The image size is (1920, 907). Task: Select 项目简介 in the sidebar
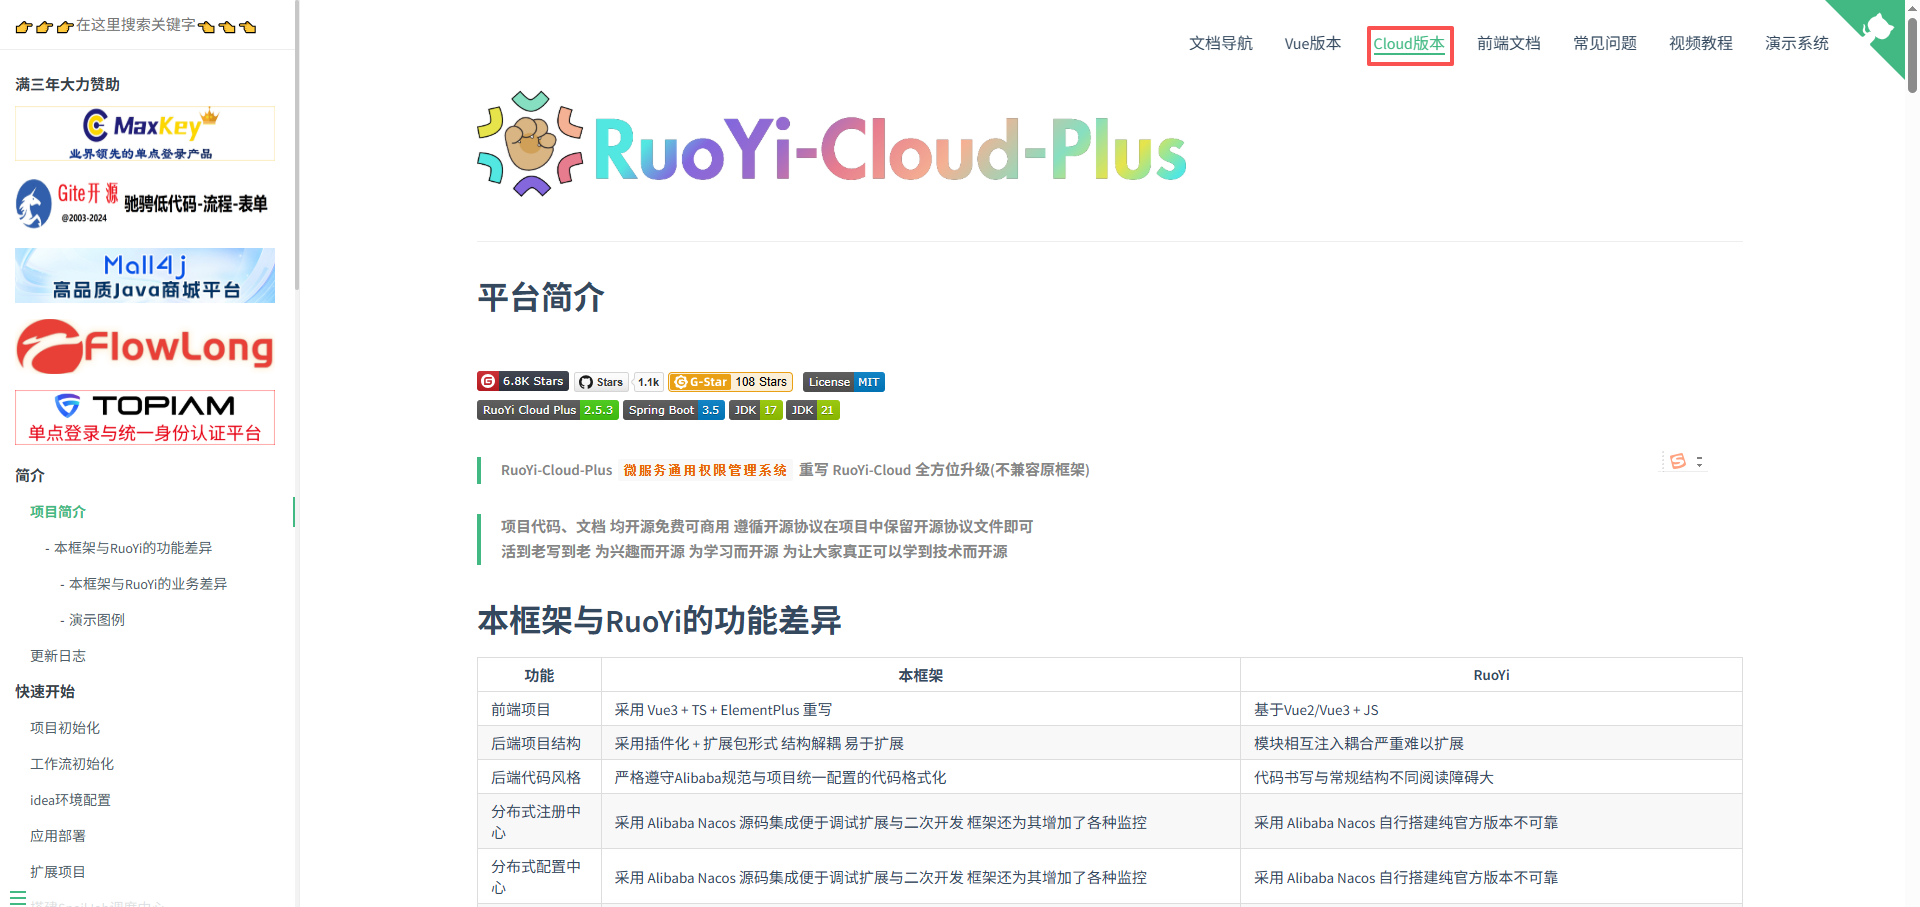pos(58,512)
